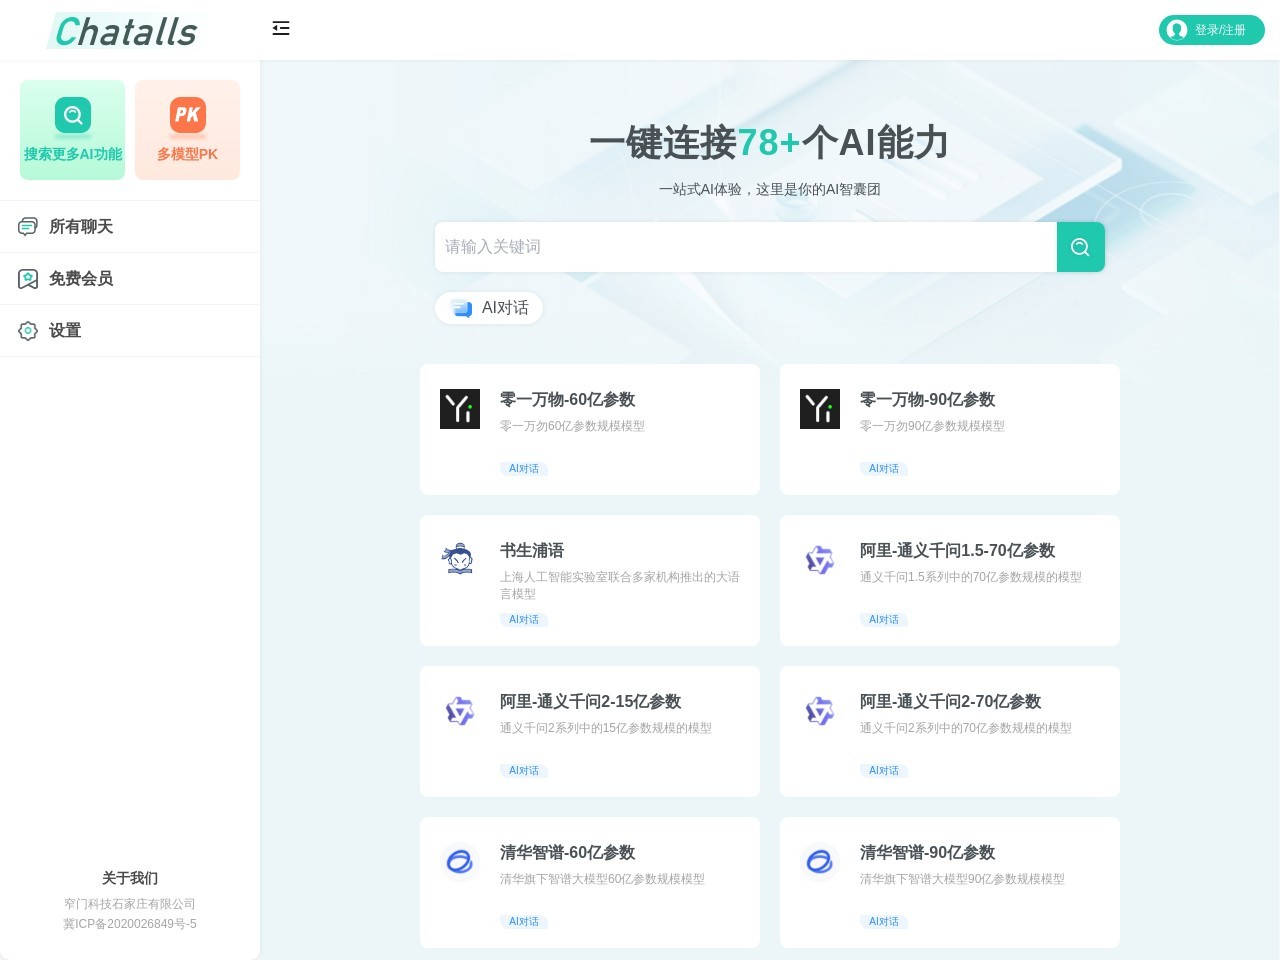Open the 清华智谱-90亿参数 model card
This screenshot has width=1280, height=960.
point(949,881)
